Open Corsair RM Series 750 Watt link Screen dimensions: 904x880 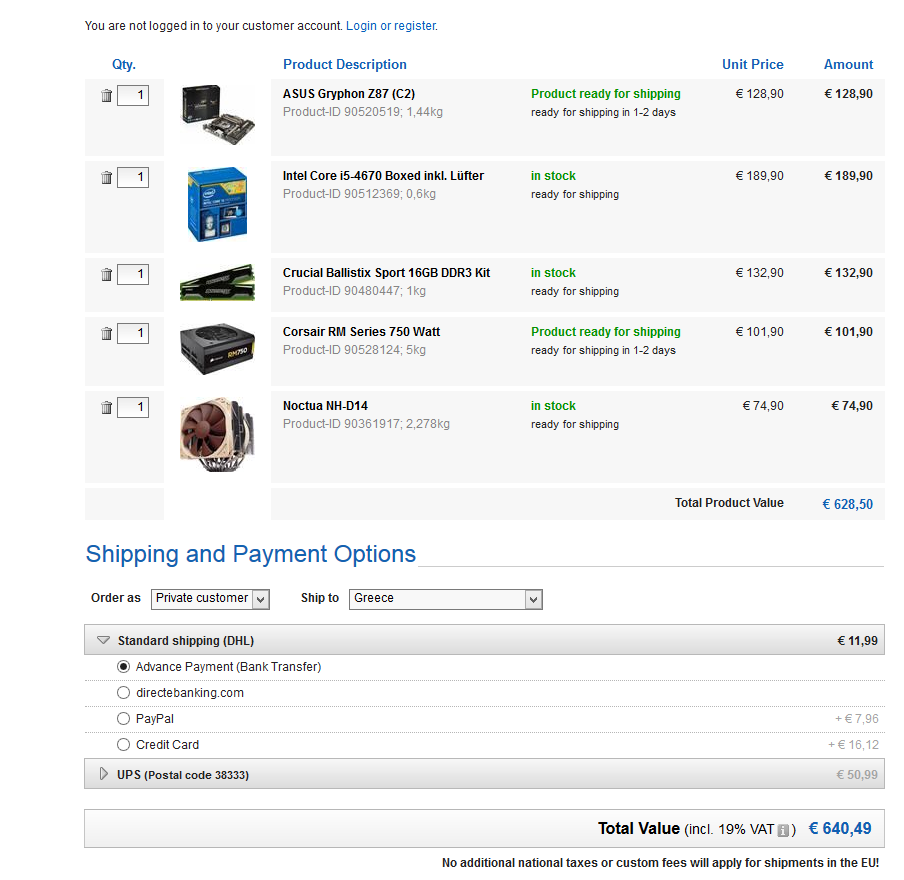pyautogui.click(x=361, y=332)
